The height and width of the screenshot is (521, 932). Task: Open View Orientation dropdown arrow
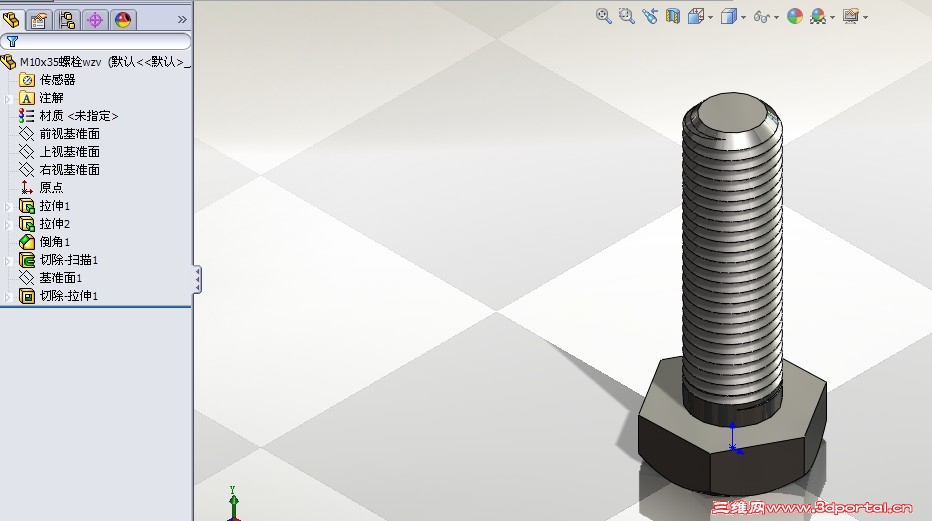click(710, 18)
